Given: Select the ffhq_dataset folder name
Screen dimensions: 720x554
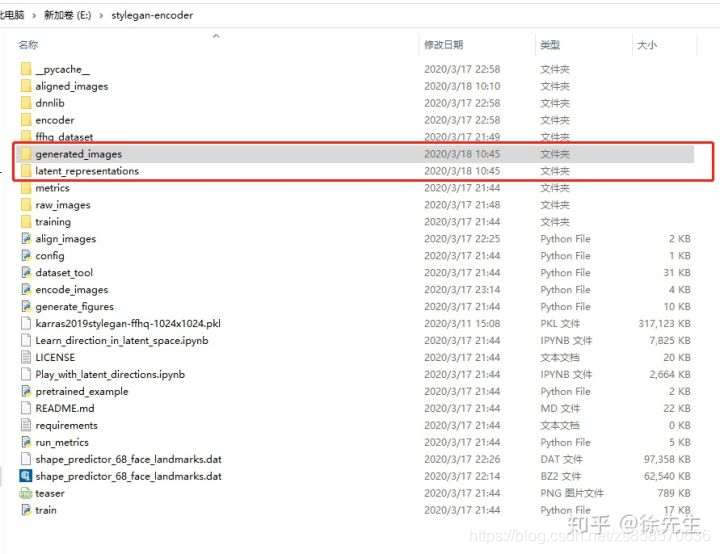Looking at the screenshot, I should pyautogui.click(x=64, y=137).
